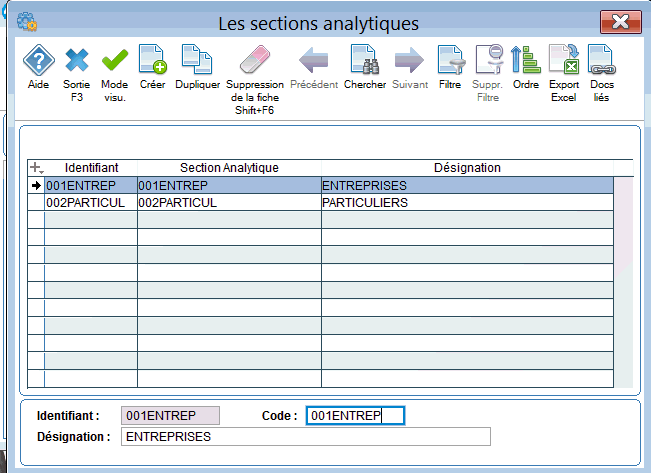Viewport: 651px width, 473px height.
Task: Apply a Filtre funnel icon
Action: pos(450,60)
